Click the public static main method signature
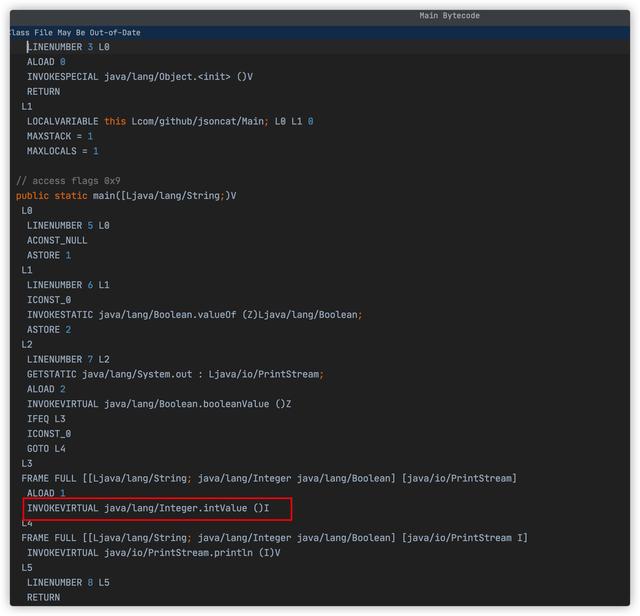 (x=126, y=196)
